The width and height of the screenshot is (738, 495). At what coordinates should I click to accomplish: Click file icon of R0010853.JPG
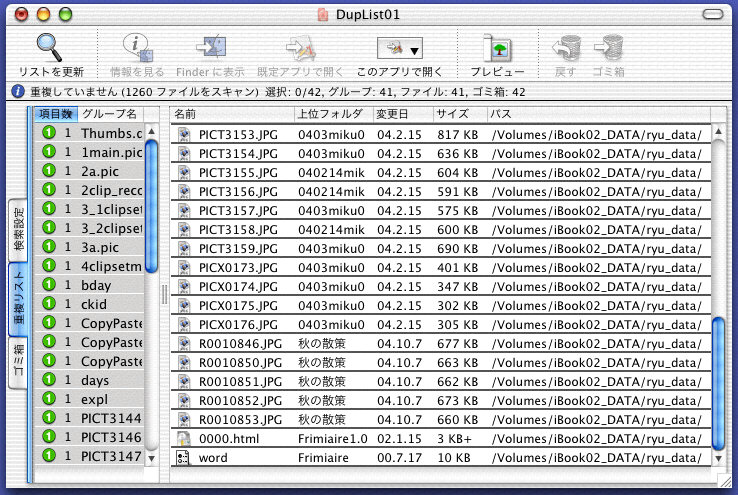pyautogui.click(x=184, y=419)
